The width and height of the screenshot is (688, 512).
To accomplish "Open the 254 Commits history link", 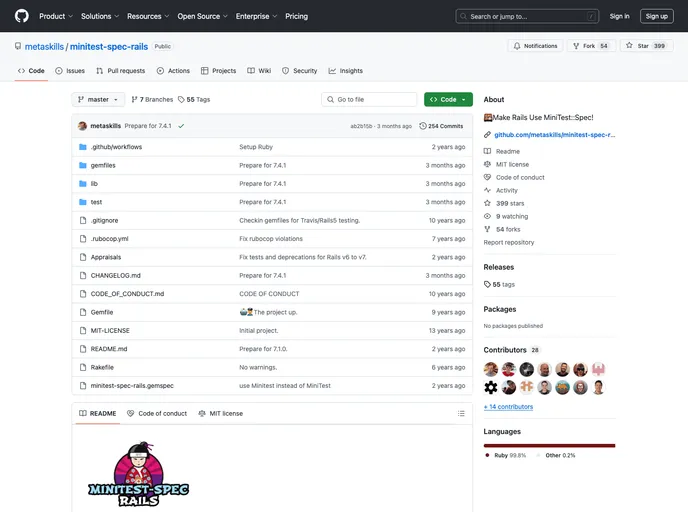I will (x=441, y=126).
